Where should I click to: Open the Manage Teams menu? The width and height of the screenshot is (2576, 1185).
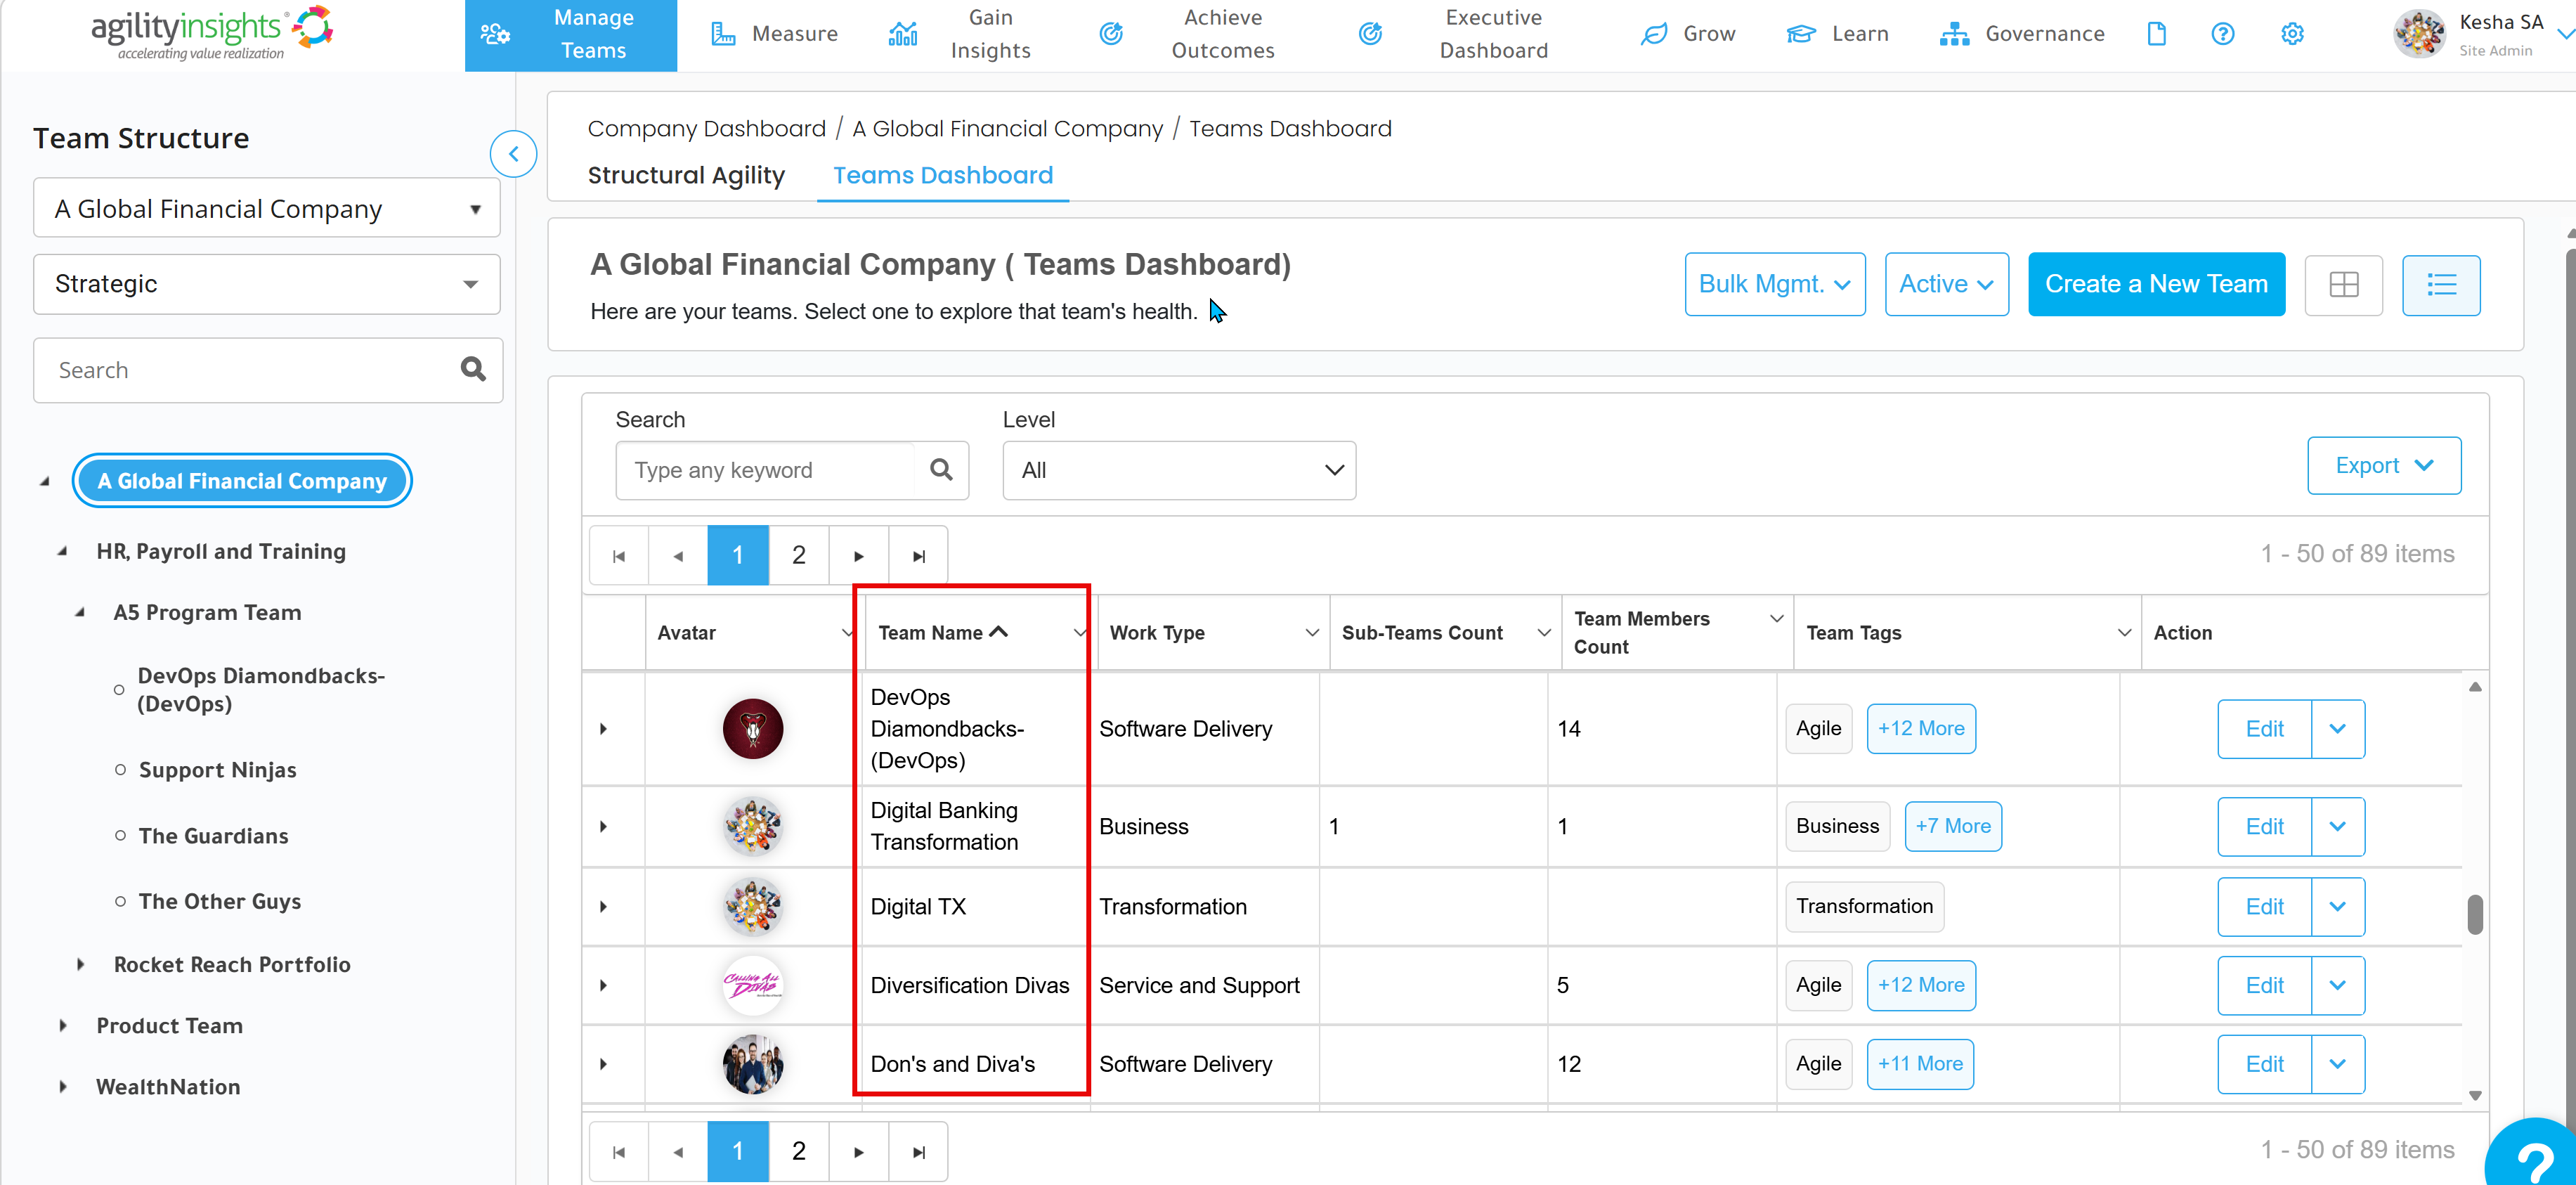click(570, 34)
